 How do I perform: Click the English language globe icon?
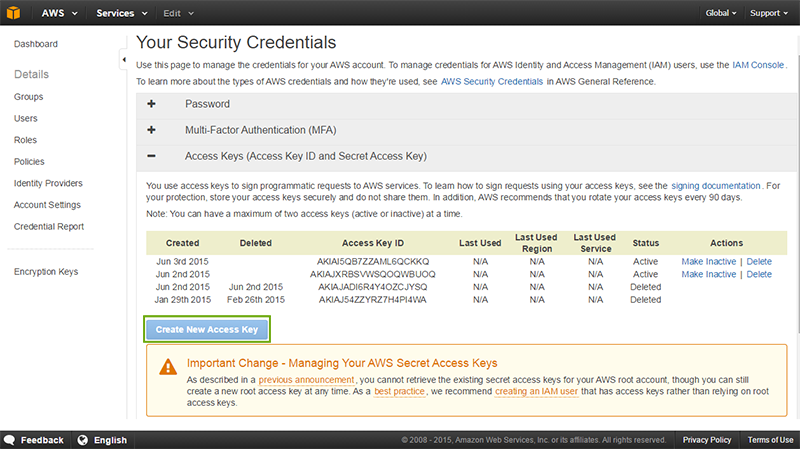tap(83, 440)
